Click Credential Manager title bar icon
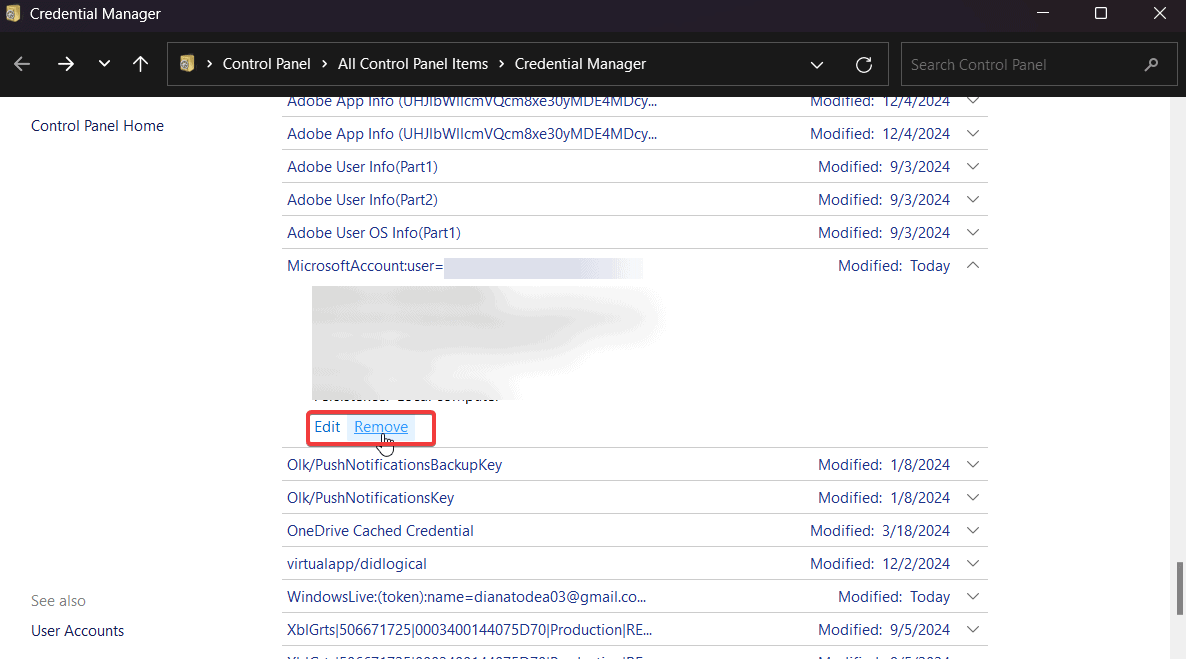Image resolution: width=1186 pixels, height=659 pixels. pos(13,14)
